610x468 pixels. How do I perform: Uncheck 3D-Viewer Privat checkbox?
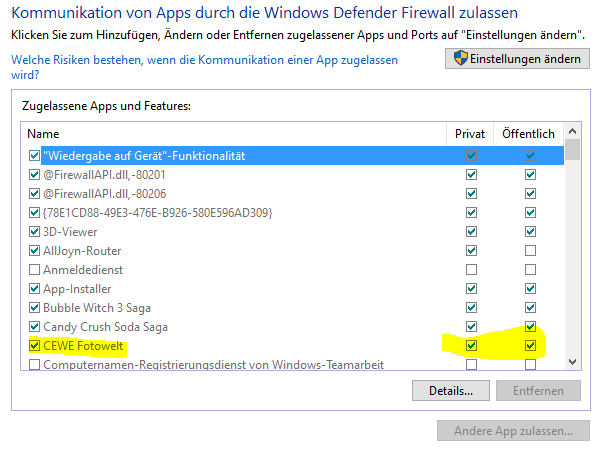coord(471,231)
